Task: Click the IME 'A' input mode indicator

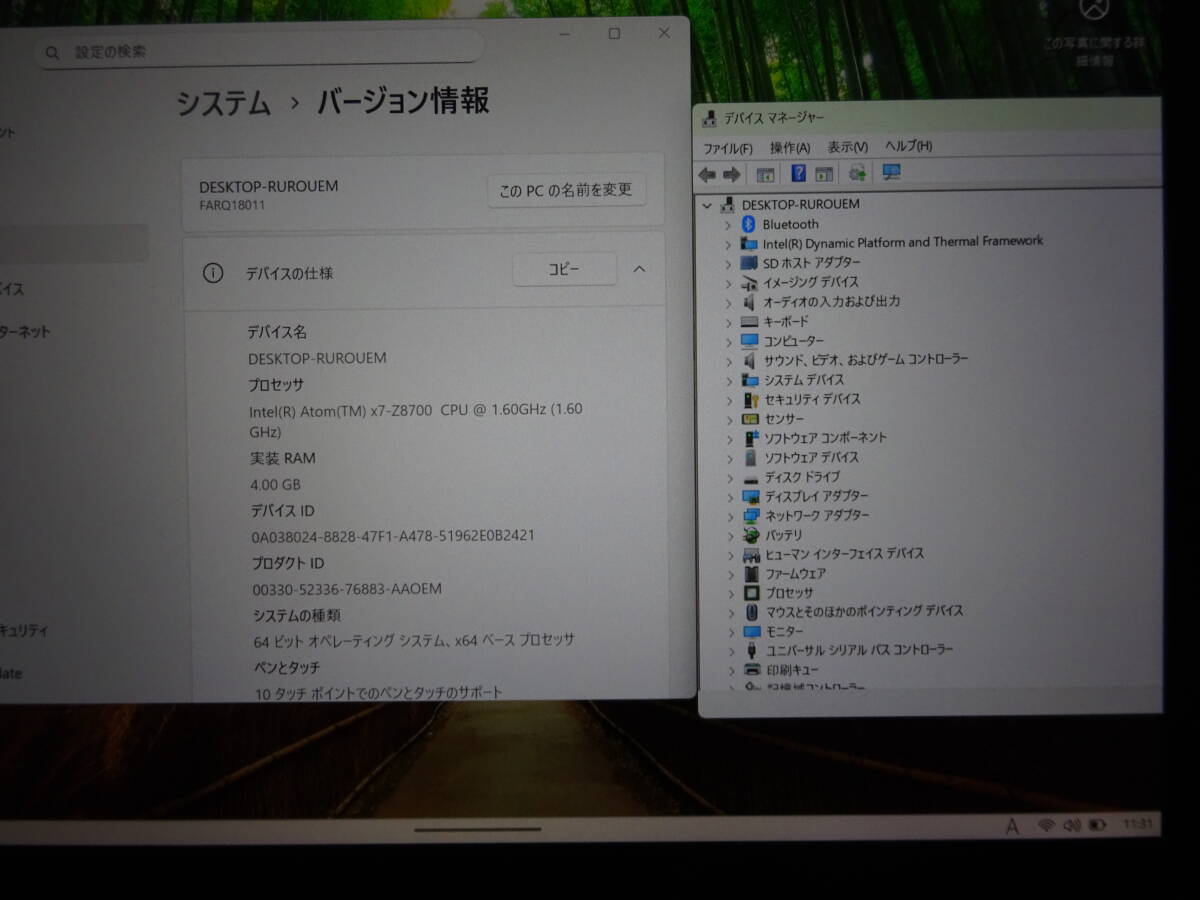Action: click(x=1012, y=826)
